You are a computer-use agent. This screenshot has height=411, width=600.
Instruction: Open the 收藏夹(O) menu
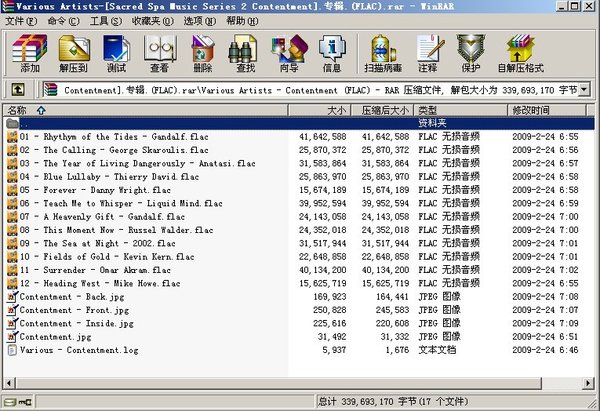coord(152,21)
